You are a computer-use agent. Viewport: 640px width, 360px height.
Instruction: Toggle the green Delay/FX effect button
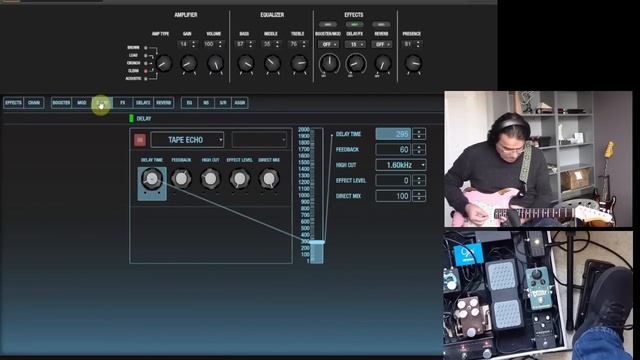[354, 24]
